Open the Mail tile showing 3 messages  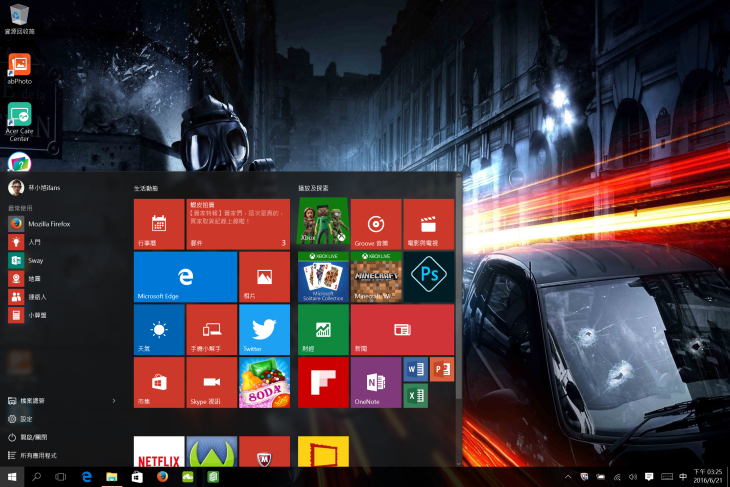(238, 224)
